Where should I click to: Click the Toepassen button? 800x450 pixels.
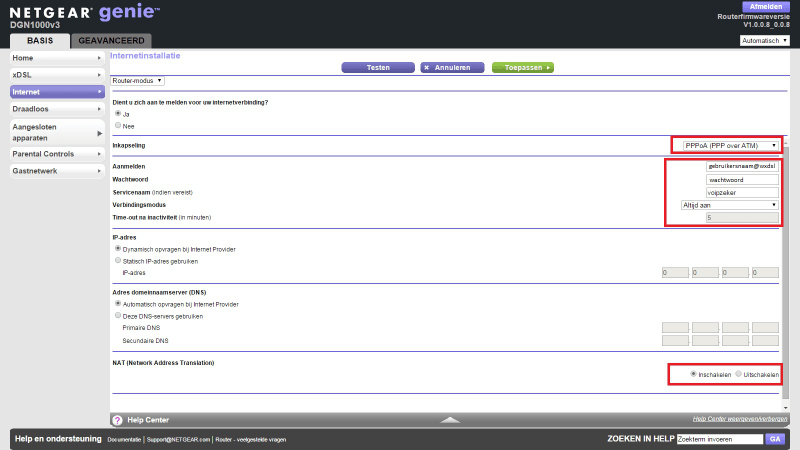pos(523,67)
